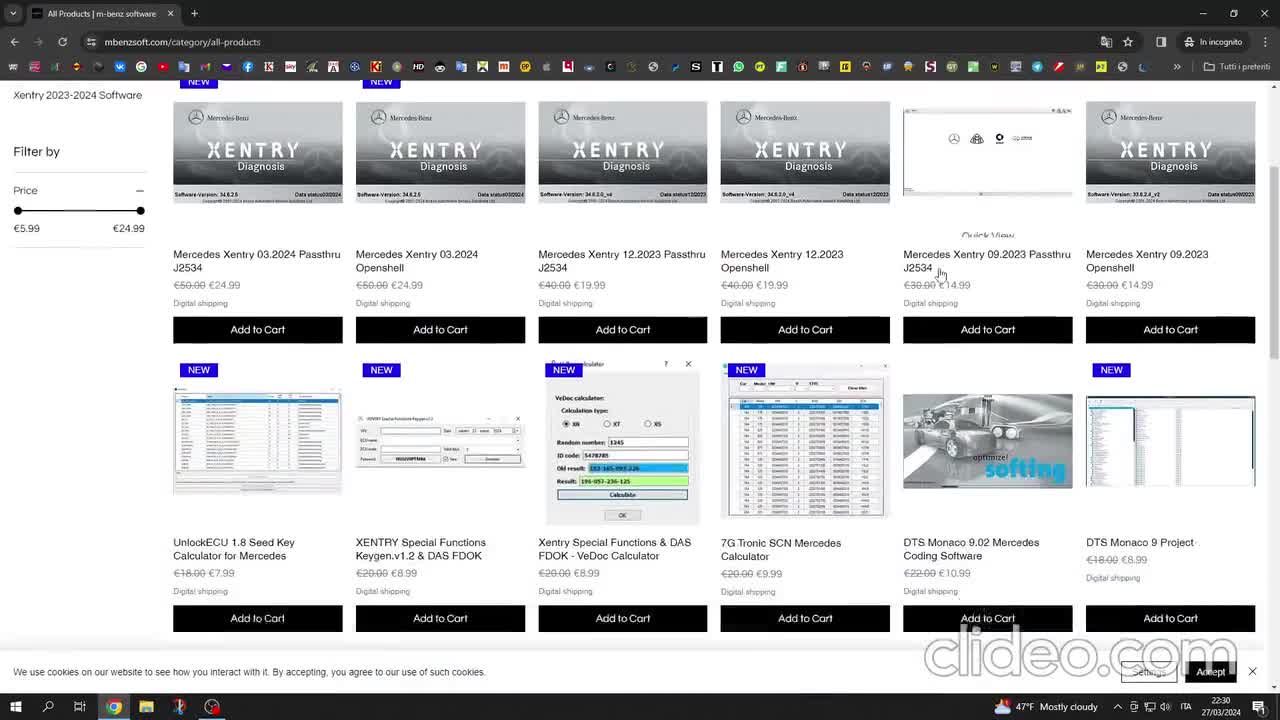Open the Chrome three-dot menu
This screenshot has width=1280, height=720.
coord(1264,42)
